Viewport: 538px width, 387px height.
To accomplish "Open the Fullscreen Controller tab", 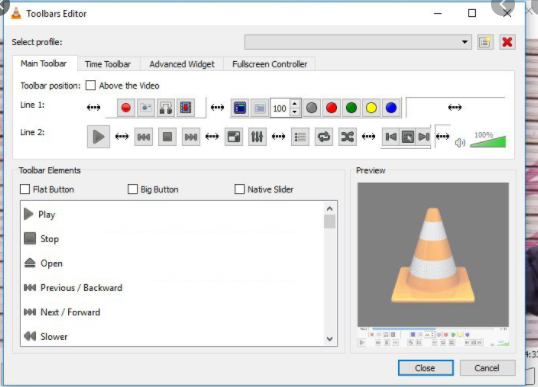I will pyautogui.click(x=270, y=64).
